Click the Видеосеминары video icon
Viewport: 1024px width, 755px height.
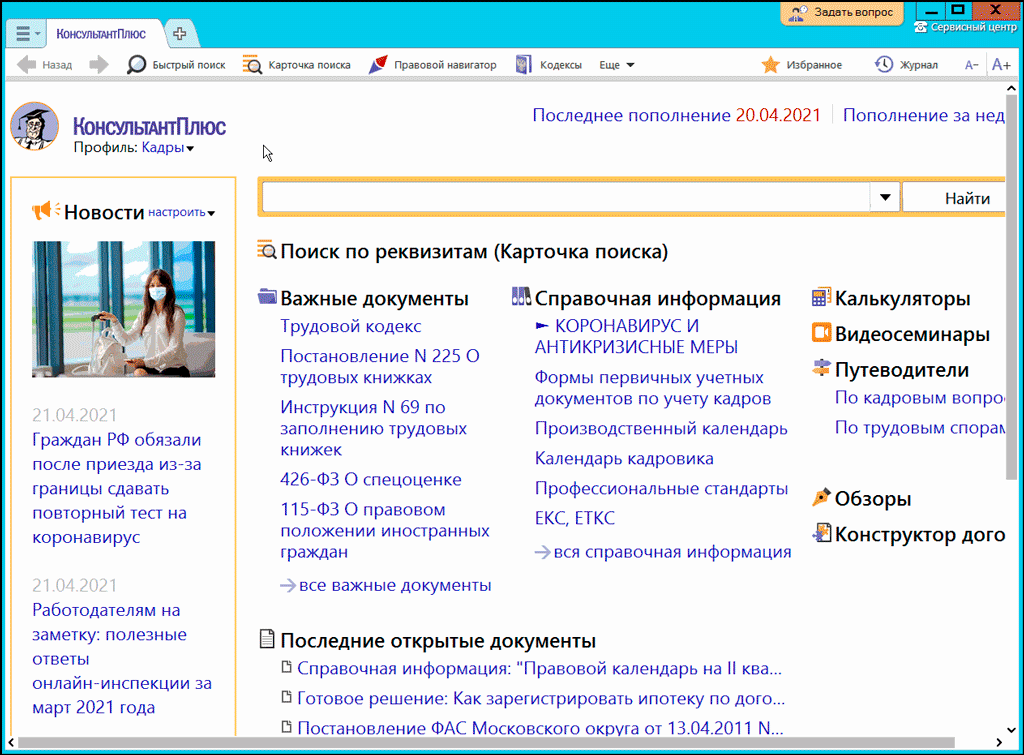[822, 332]
